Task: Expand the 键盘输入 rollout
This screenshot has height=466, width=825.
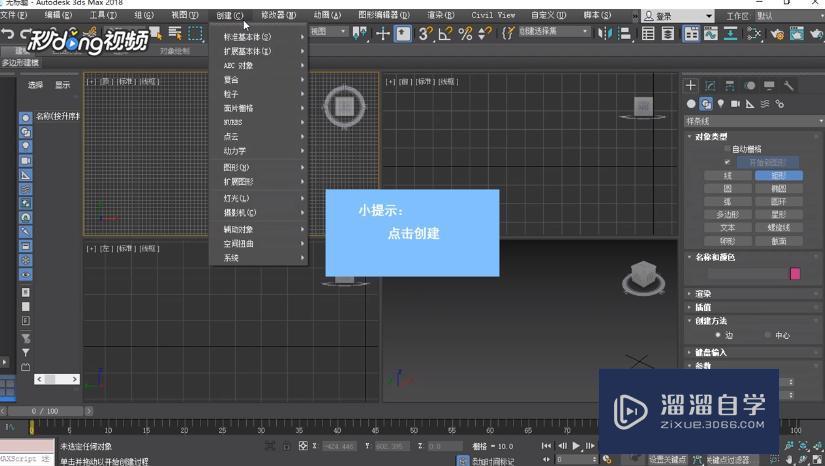Action: pyautogui.click(x=708, y=352)
